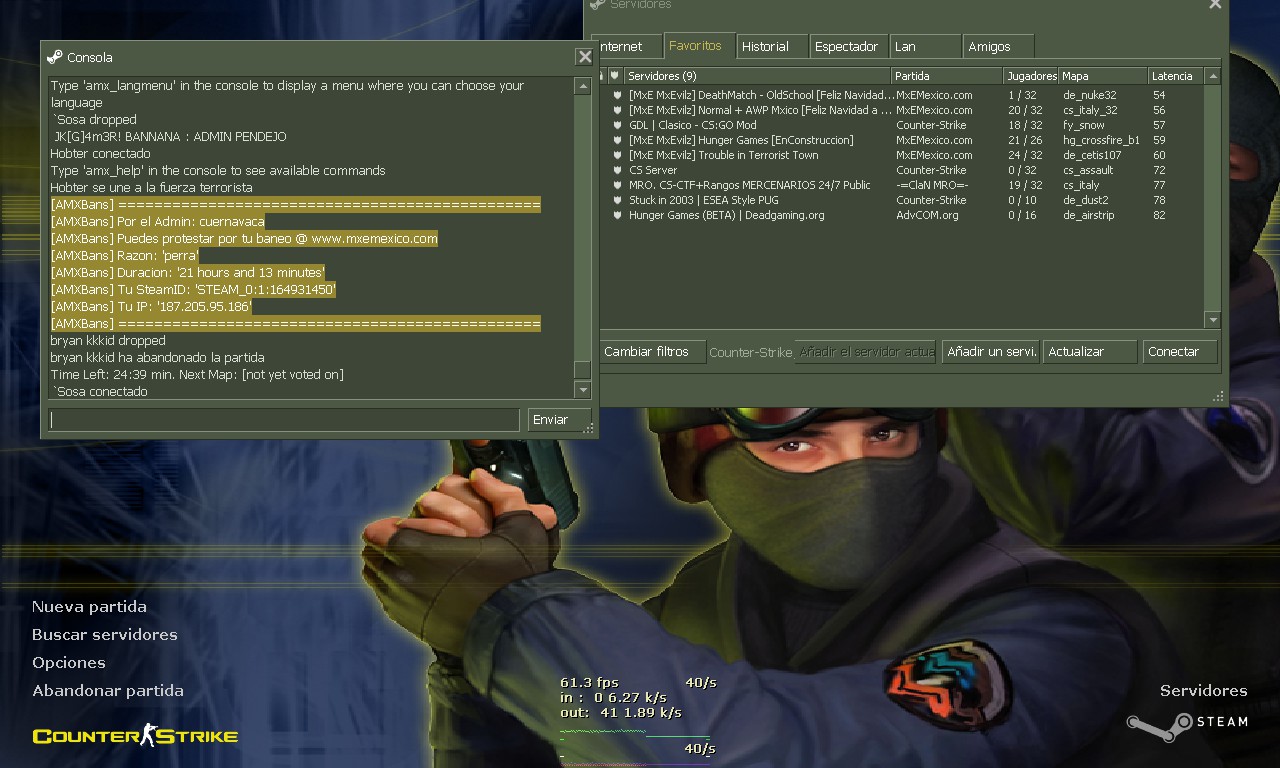Click the Servidores window resize grip
Screen dimensions: 1280x768
click(x=1218, y=397)
